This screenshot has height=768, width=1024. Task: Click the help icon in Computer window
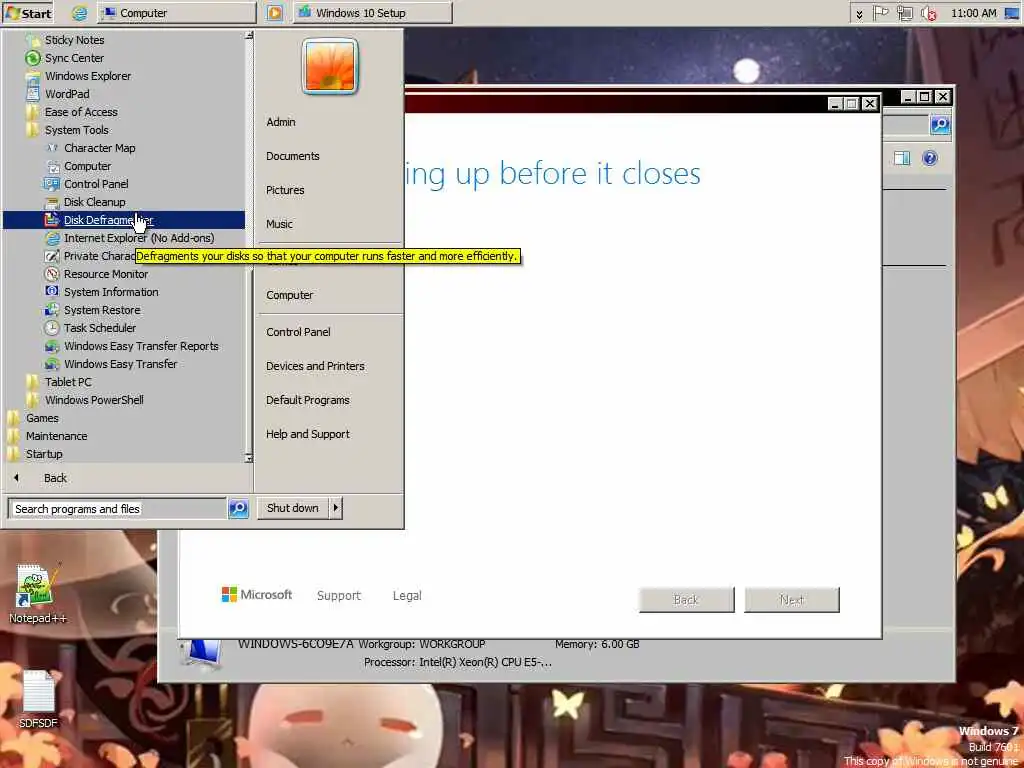930,157
